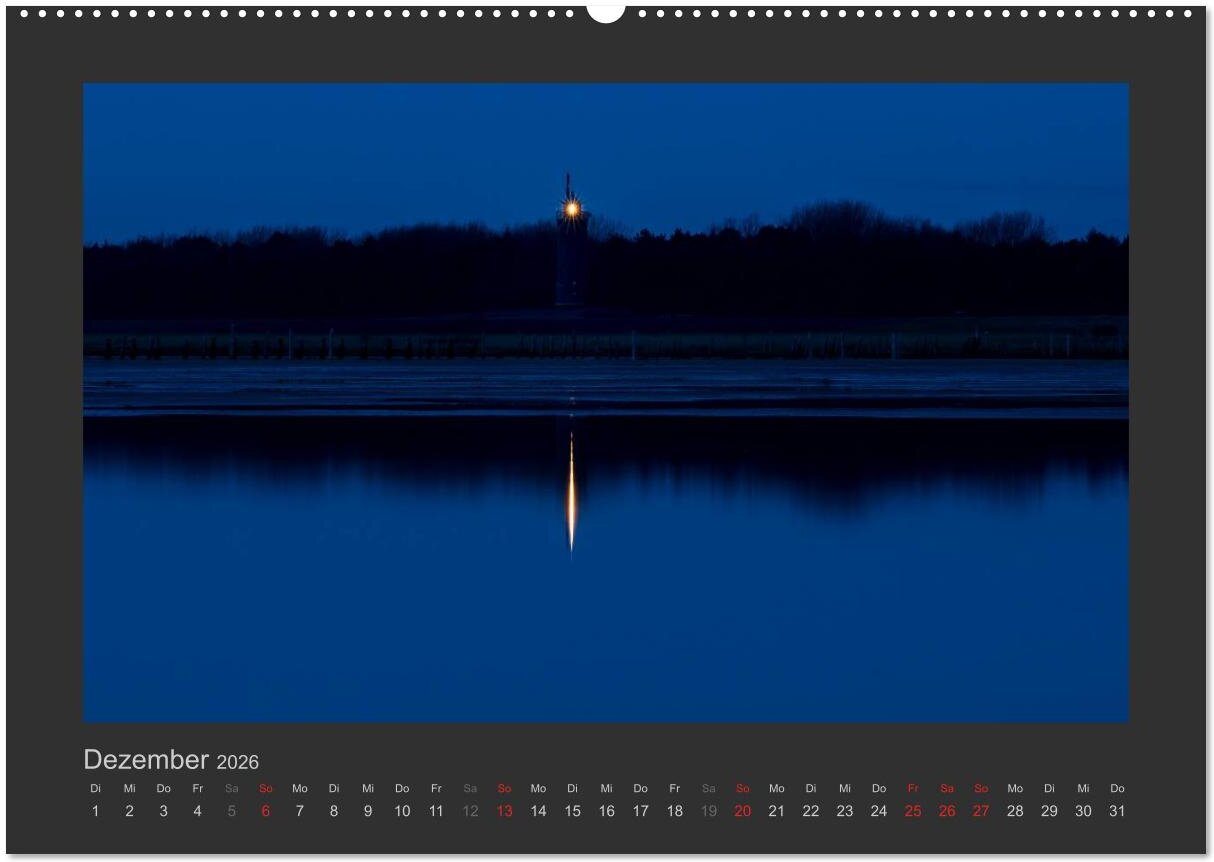Click the red Sunday date 27
The width and height of the screenshot is (1214, 862).
981,811
